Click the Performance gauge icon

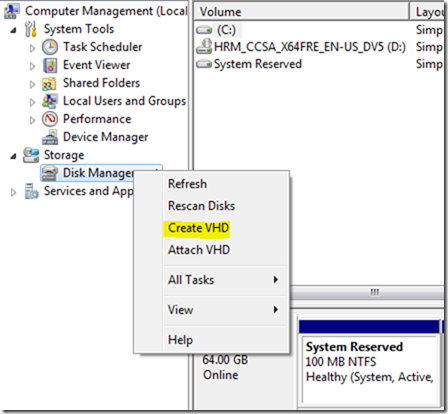(50, 119)
